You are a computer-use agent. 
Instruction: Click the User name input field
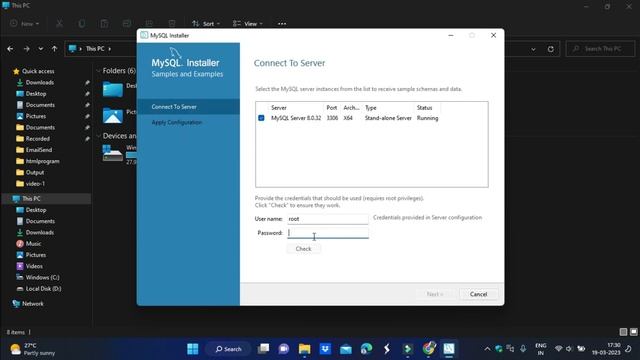click(x=328, y=219)
